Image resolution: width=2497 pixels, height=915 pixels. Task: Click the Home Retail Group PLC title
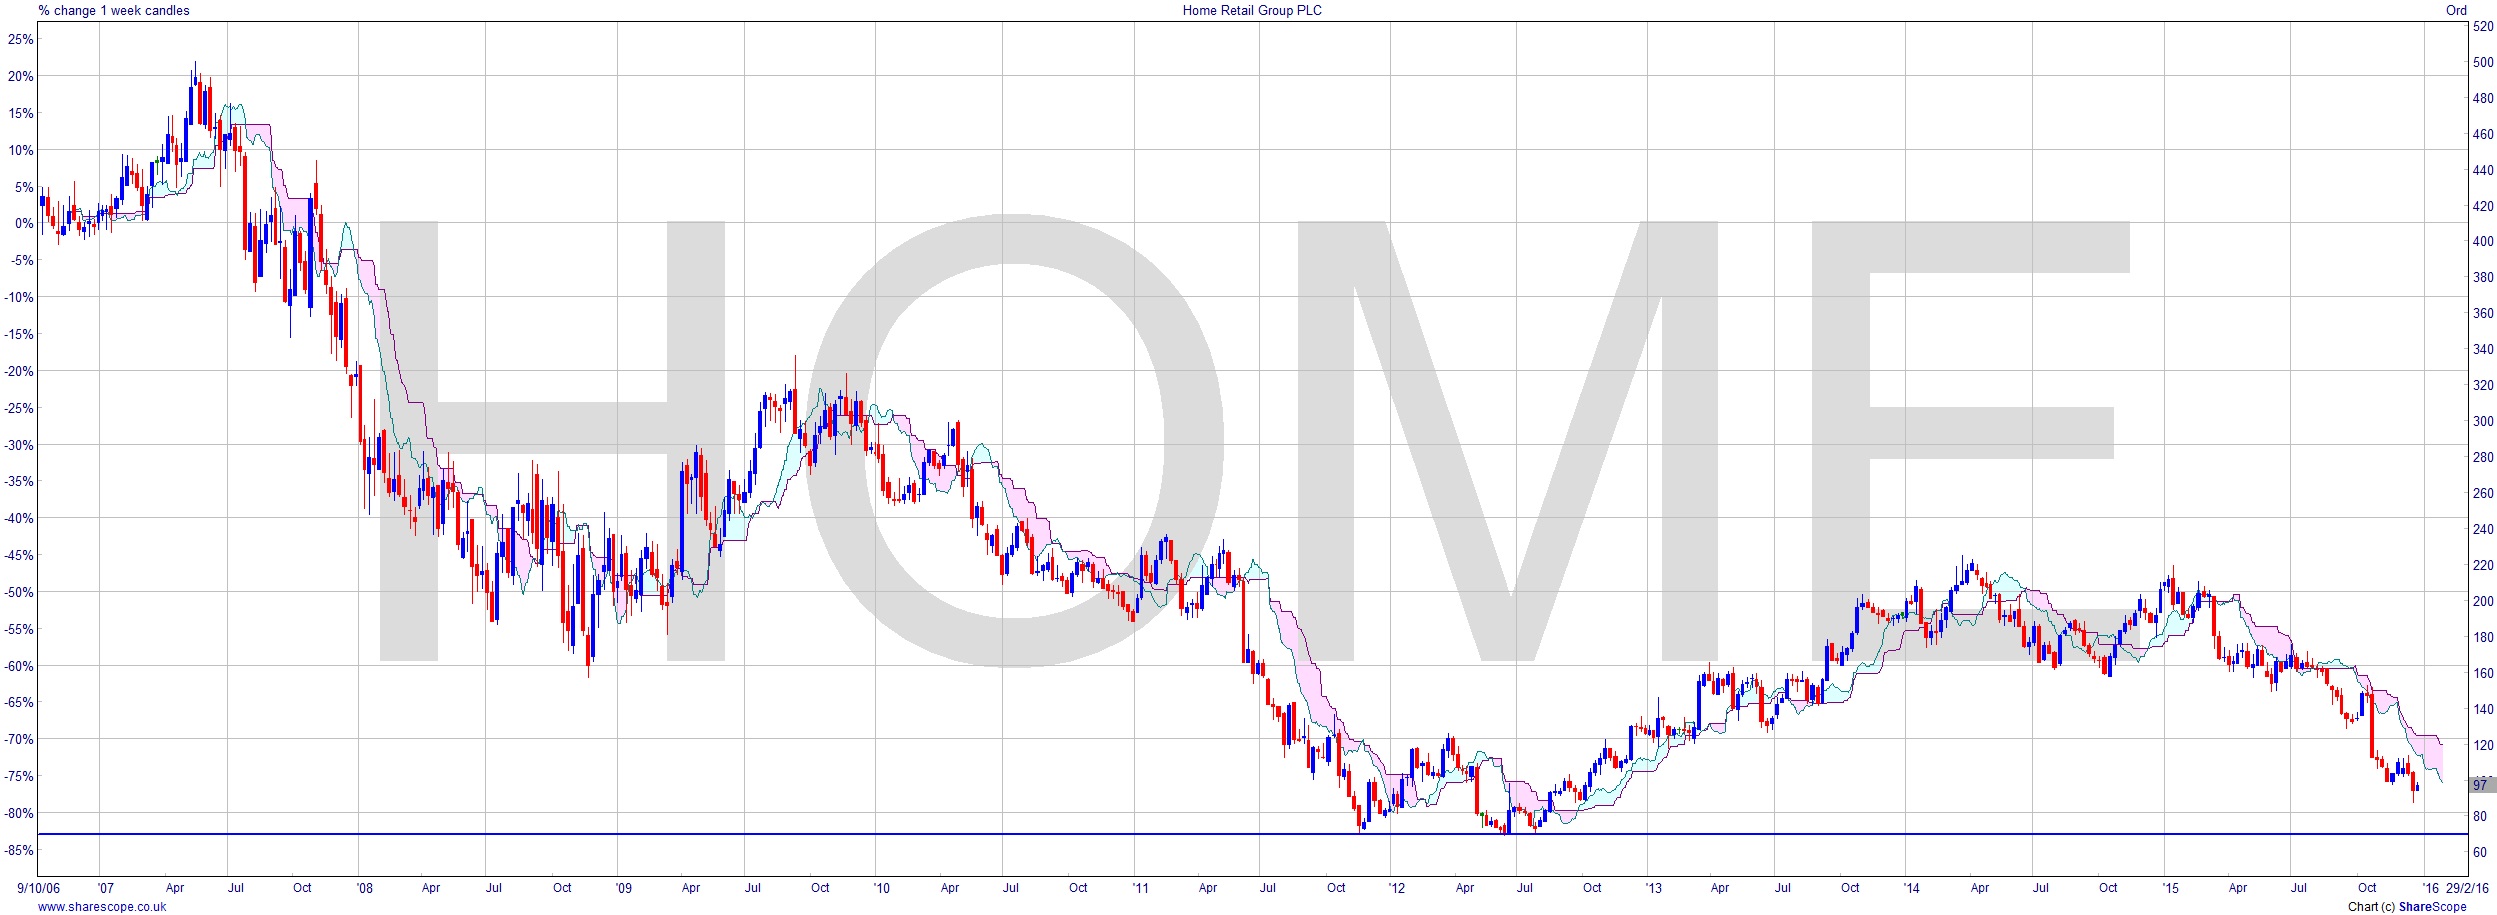click(x=1251, y=11)
